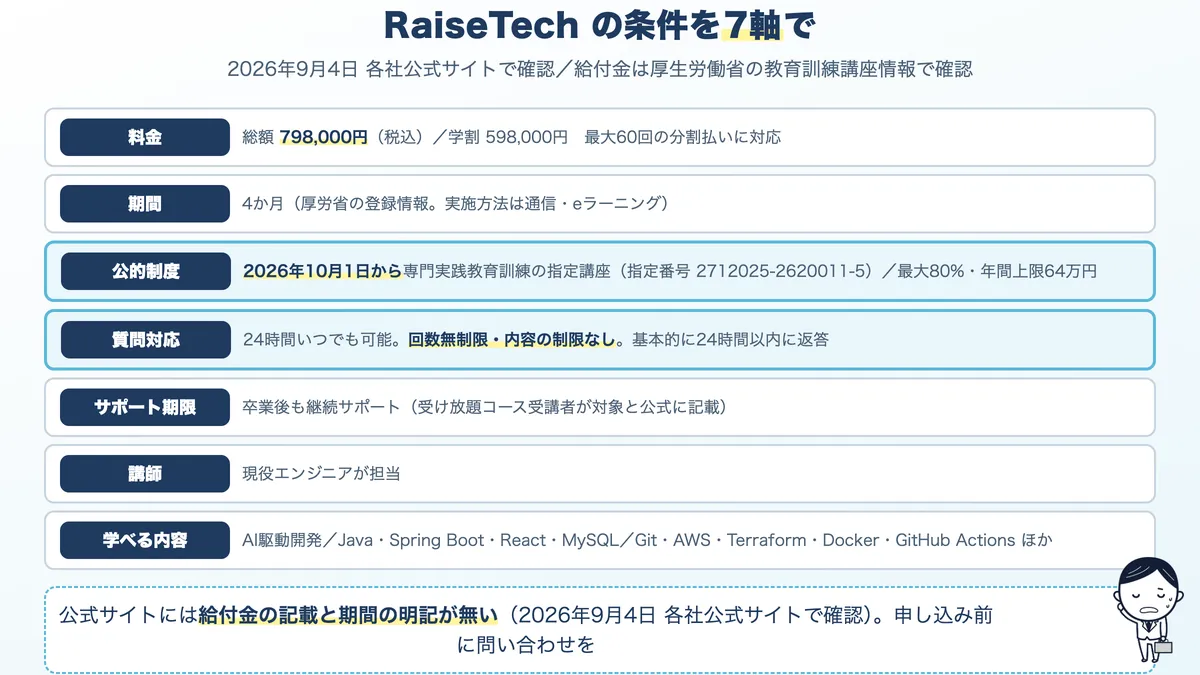Click the designation number 2712025-2620011-5

coord(782,271)
